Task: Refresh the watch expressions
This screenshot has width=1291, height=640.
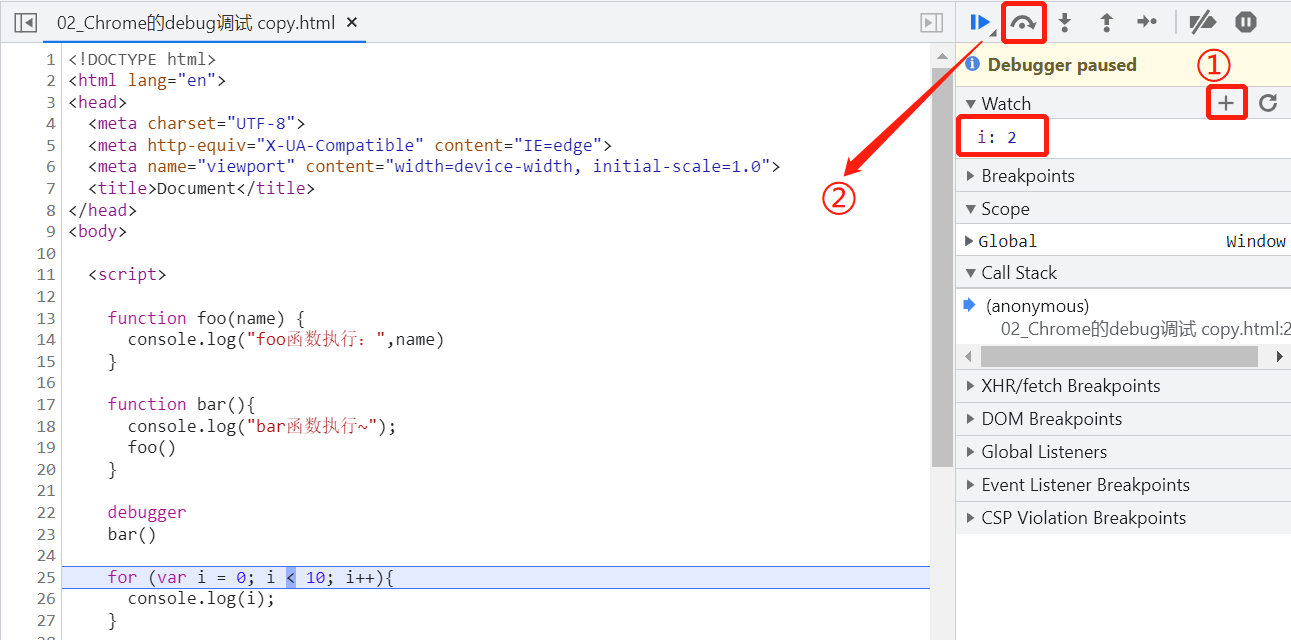Action: [x=1268, y=103]
